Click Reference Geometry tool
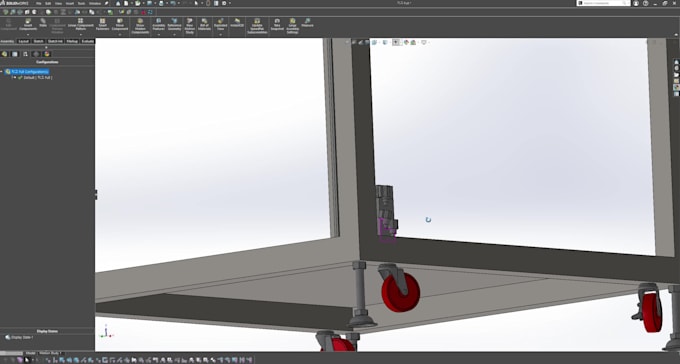Image resolution: width=680 pixels, height=364 pixels. point(174,24)
